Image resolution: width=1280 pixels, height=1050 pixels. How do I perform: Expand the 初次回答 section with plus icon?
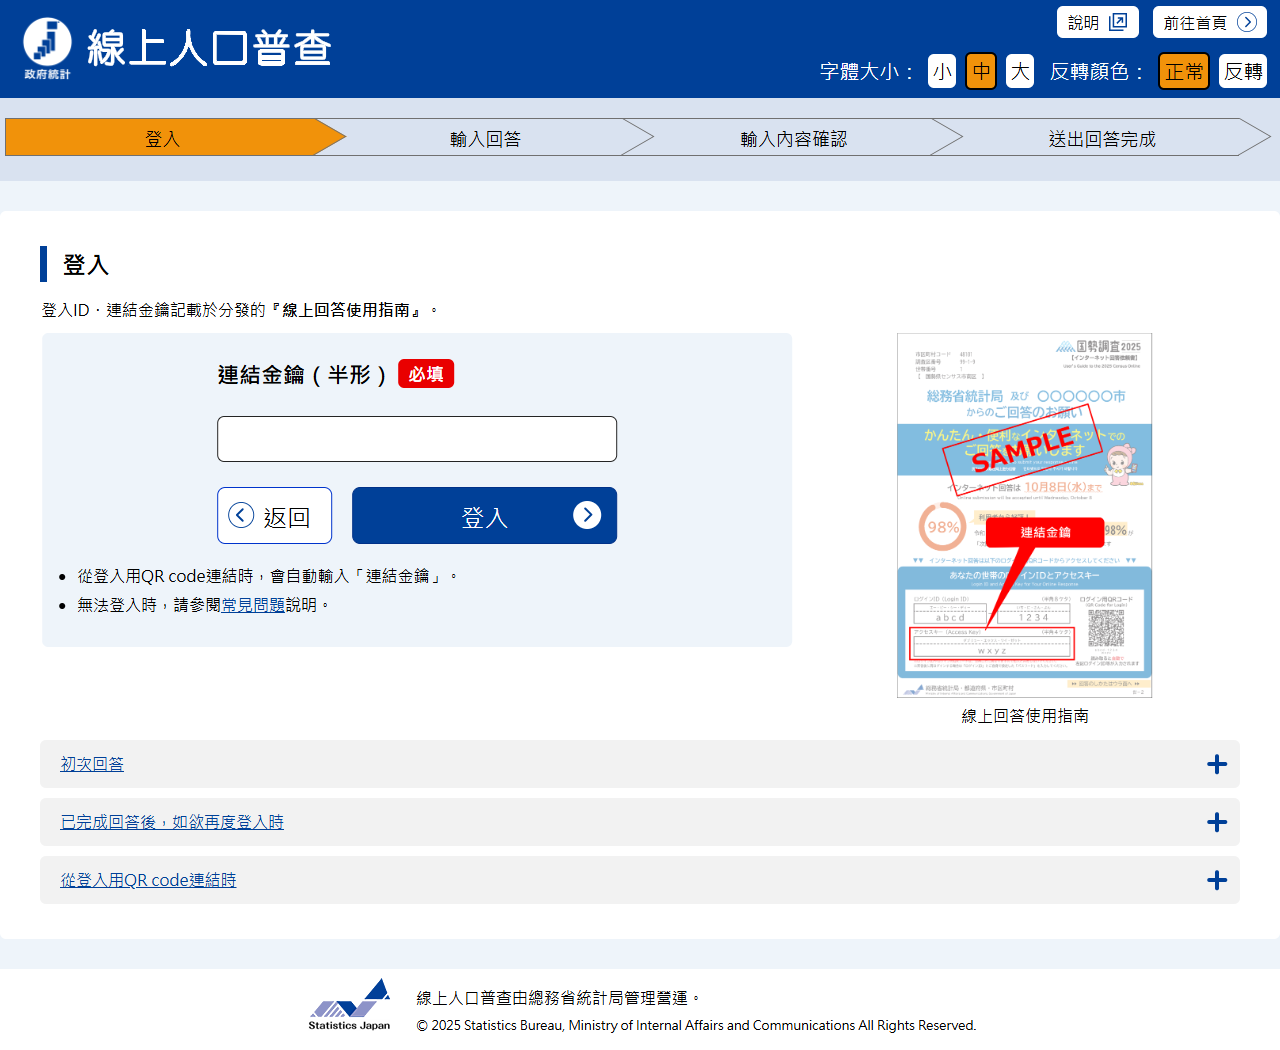pyautogui.click(x=1216, y=764)
